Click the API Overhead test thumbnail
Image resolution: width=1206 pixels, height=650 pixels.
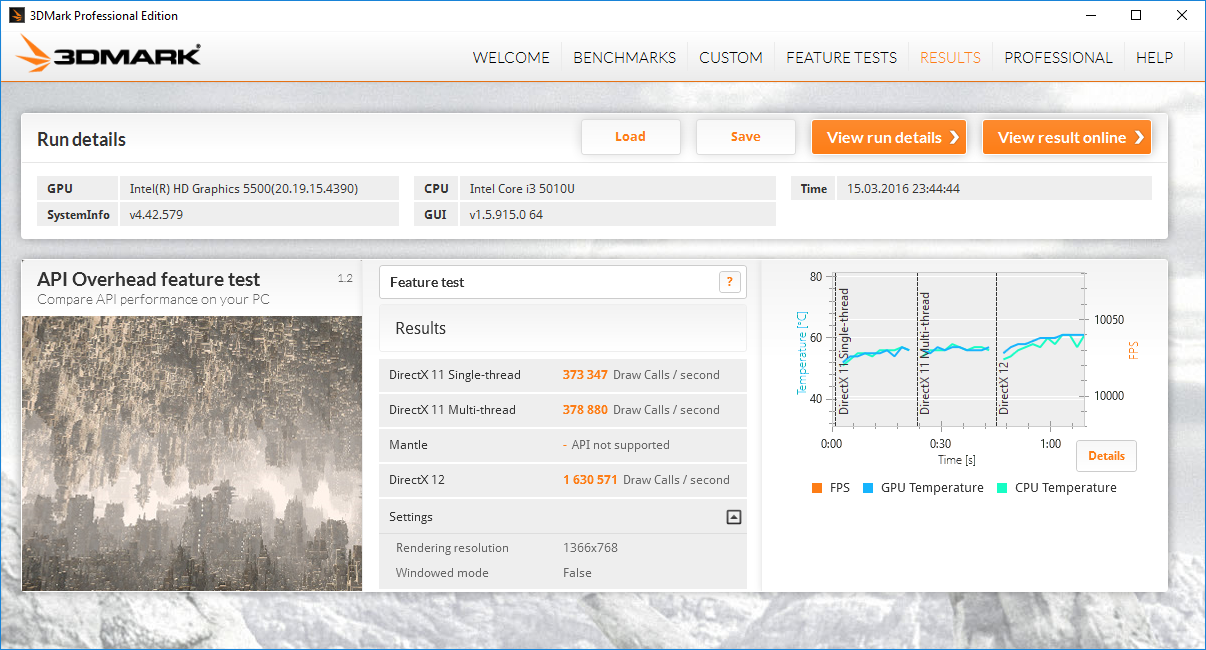pos(192,452)
